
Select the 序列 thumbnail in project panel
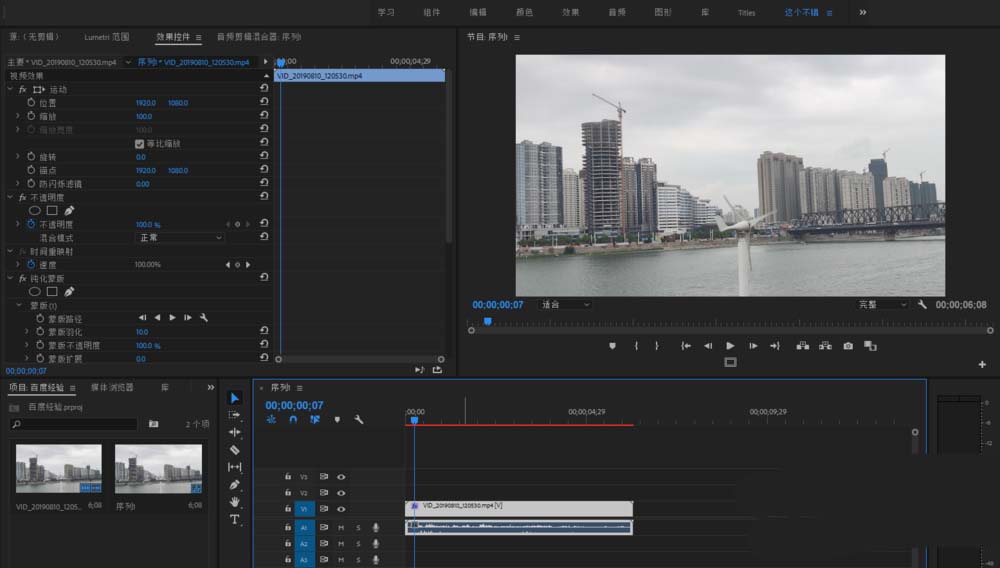point(157,469)
